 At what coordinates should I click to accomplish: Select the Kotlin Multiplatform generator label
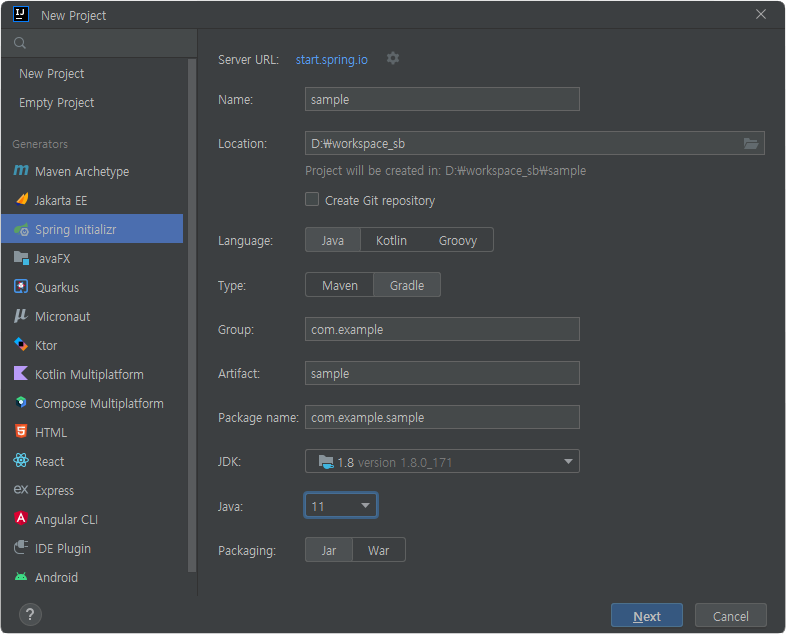click(x=89, y=374)
